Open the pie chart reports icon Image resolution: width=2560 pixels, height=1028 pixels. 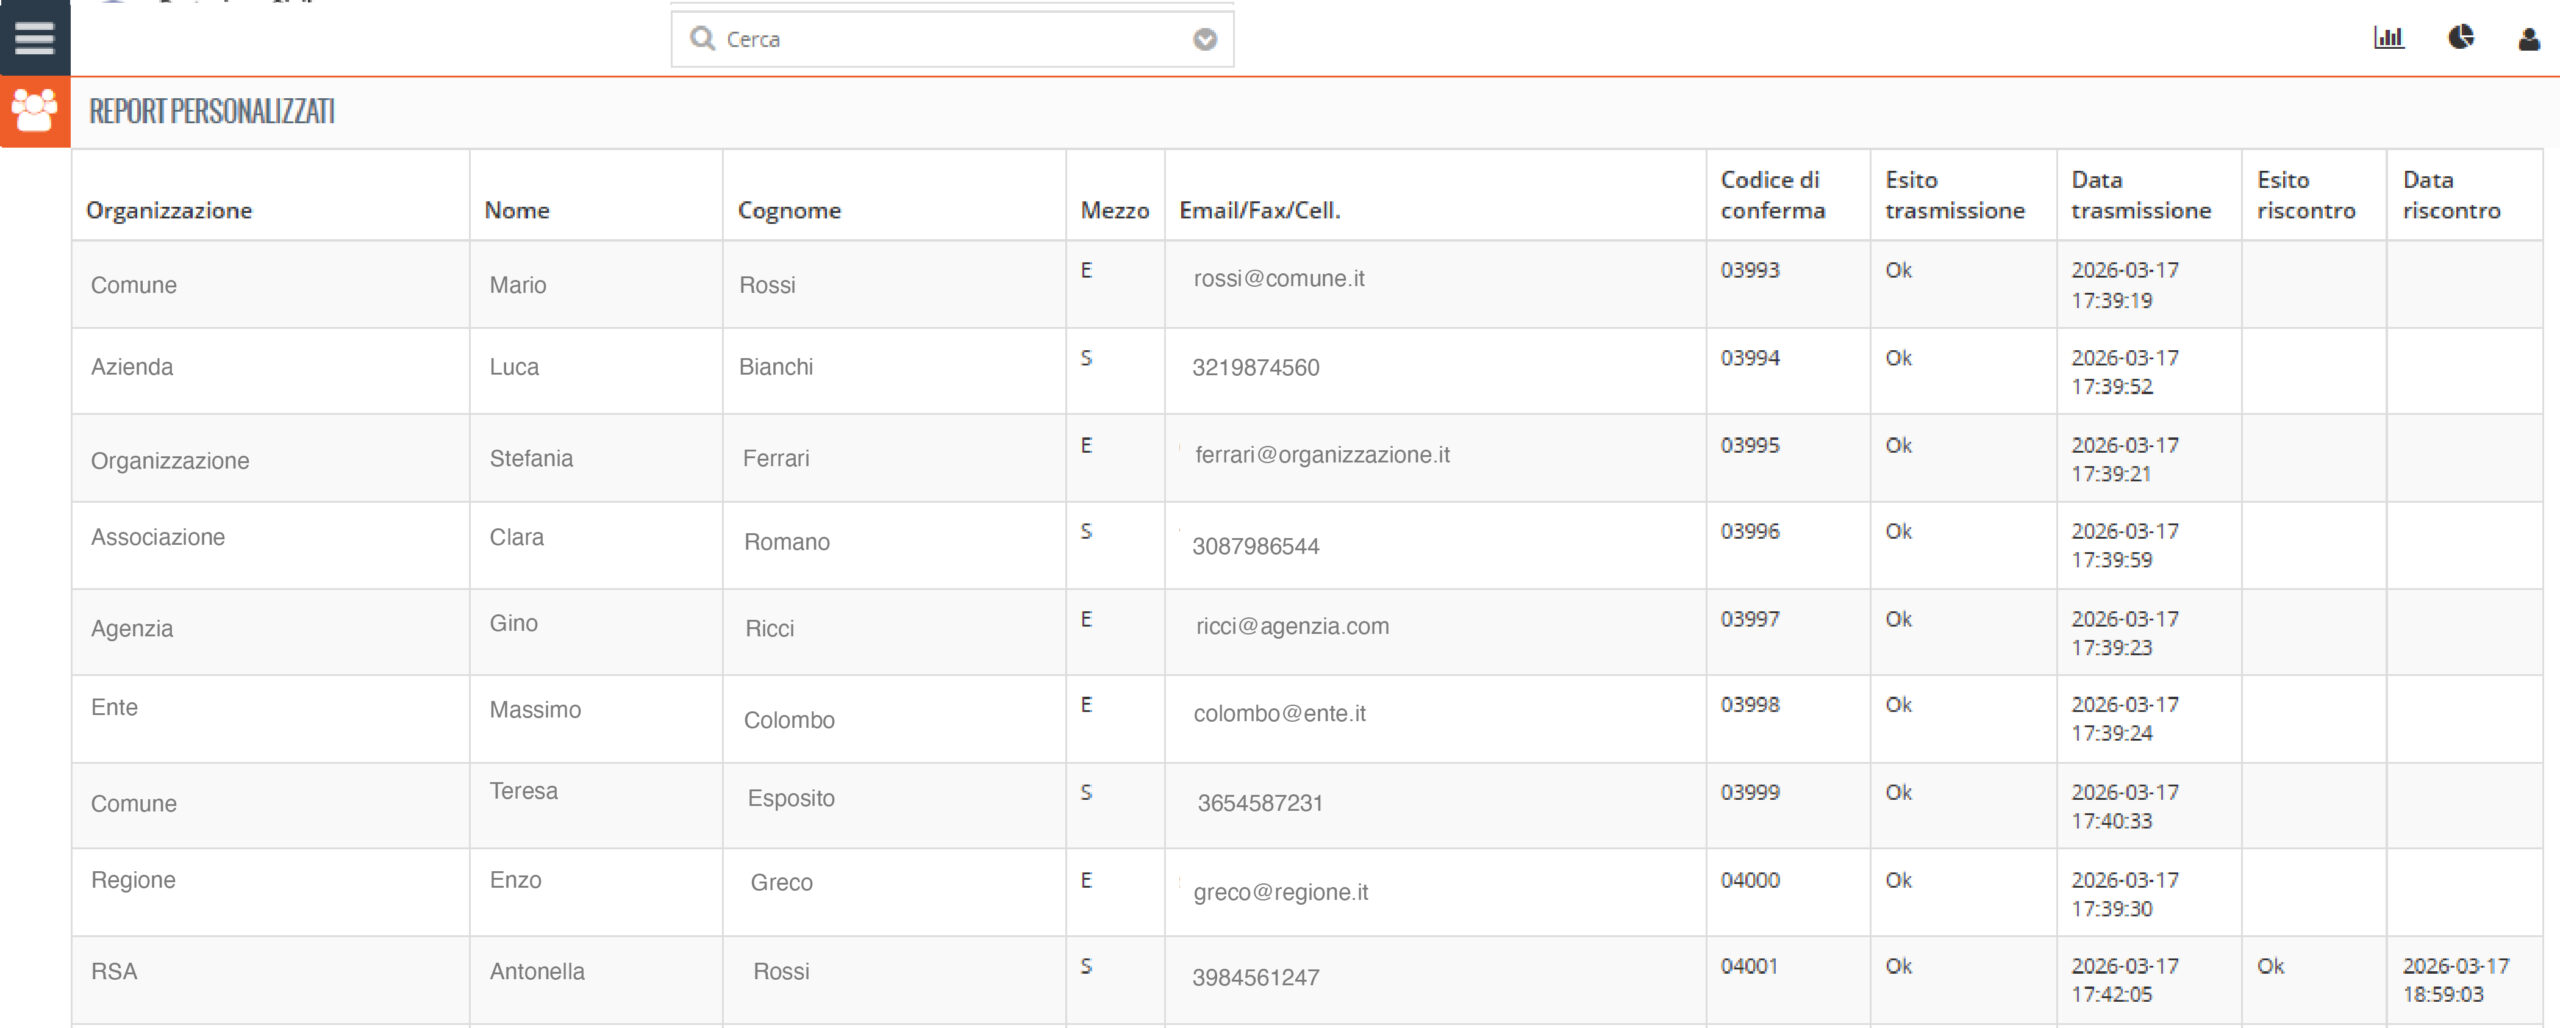coord(2460,38)
